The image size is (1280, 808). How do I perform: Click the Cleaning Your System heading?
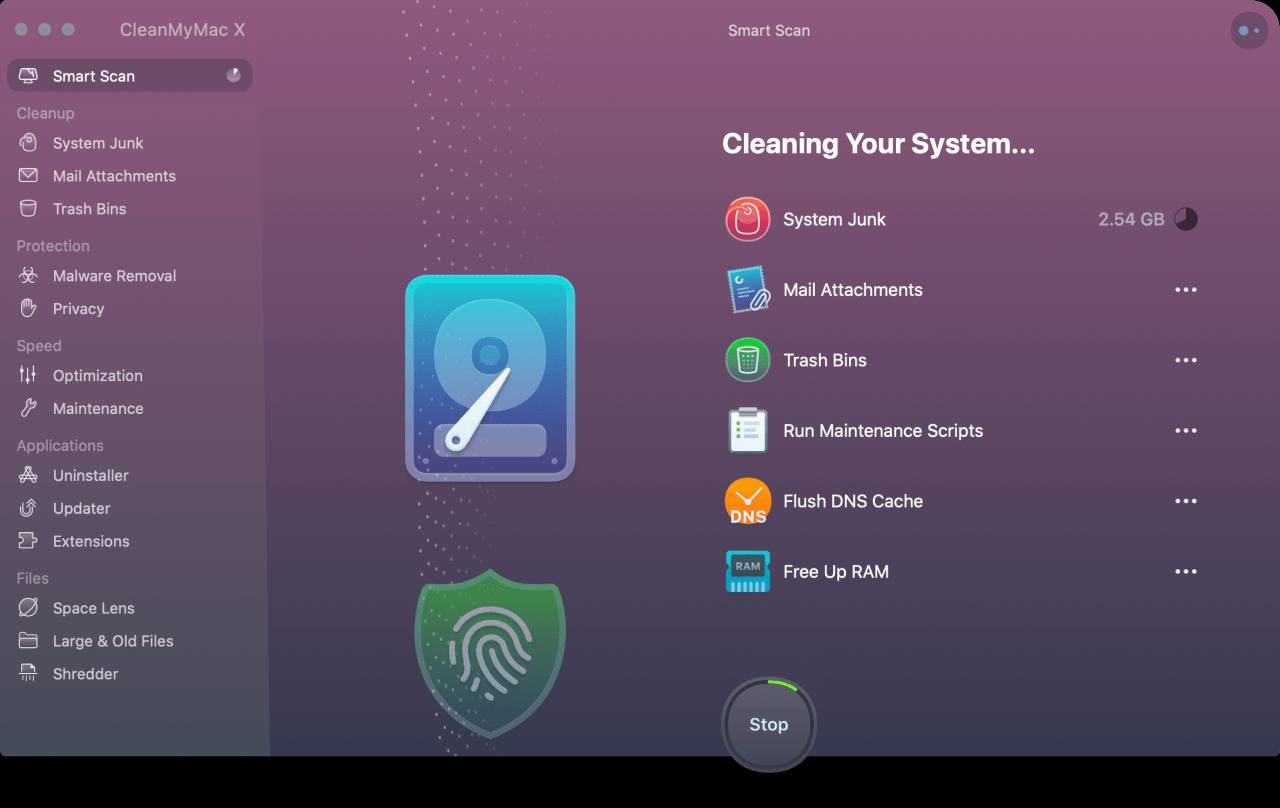click(x=878, y=144)
